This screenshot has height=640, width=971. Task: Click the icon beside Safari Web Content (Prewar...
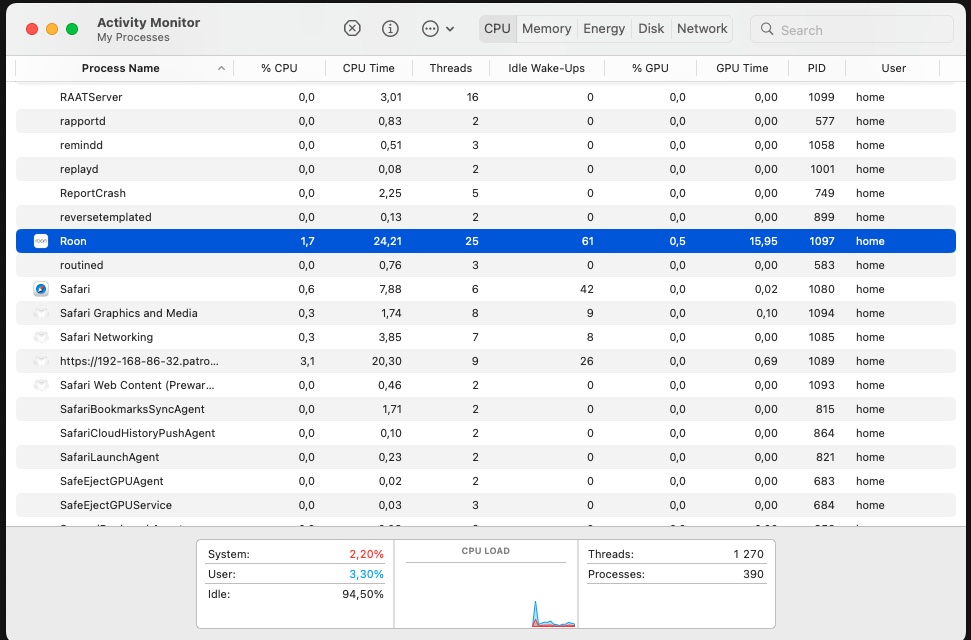41,385
